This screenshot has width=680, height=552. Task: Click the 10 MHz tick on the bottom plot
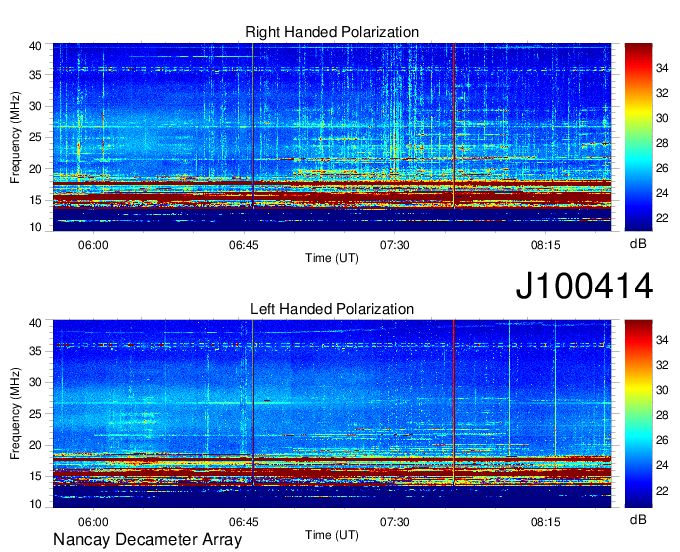pos(35,504)
